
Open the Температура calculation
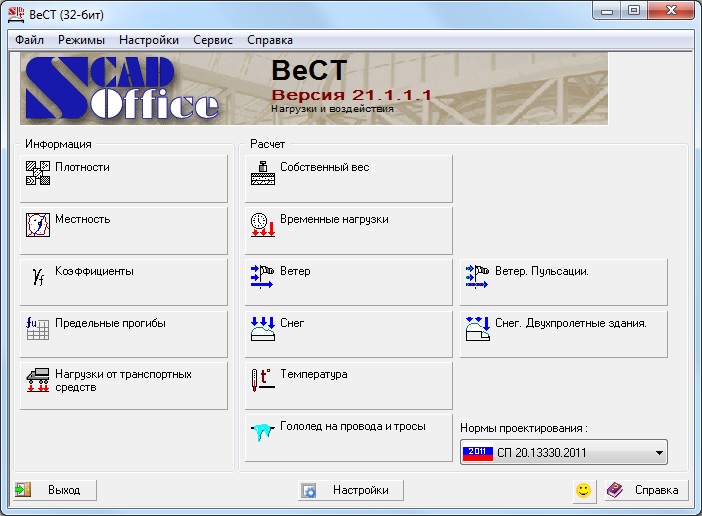(348, 386)
